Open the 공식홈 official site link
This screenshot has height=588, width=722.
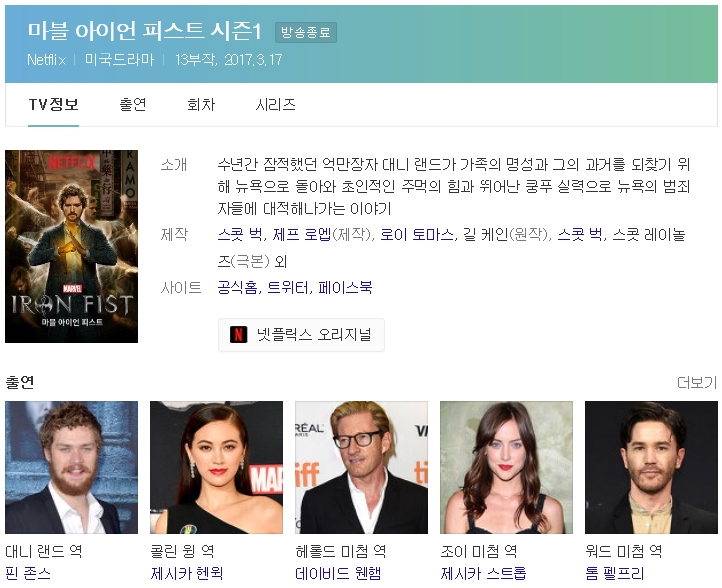[x=238, y=288]
